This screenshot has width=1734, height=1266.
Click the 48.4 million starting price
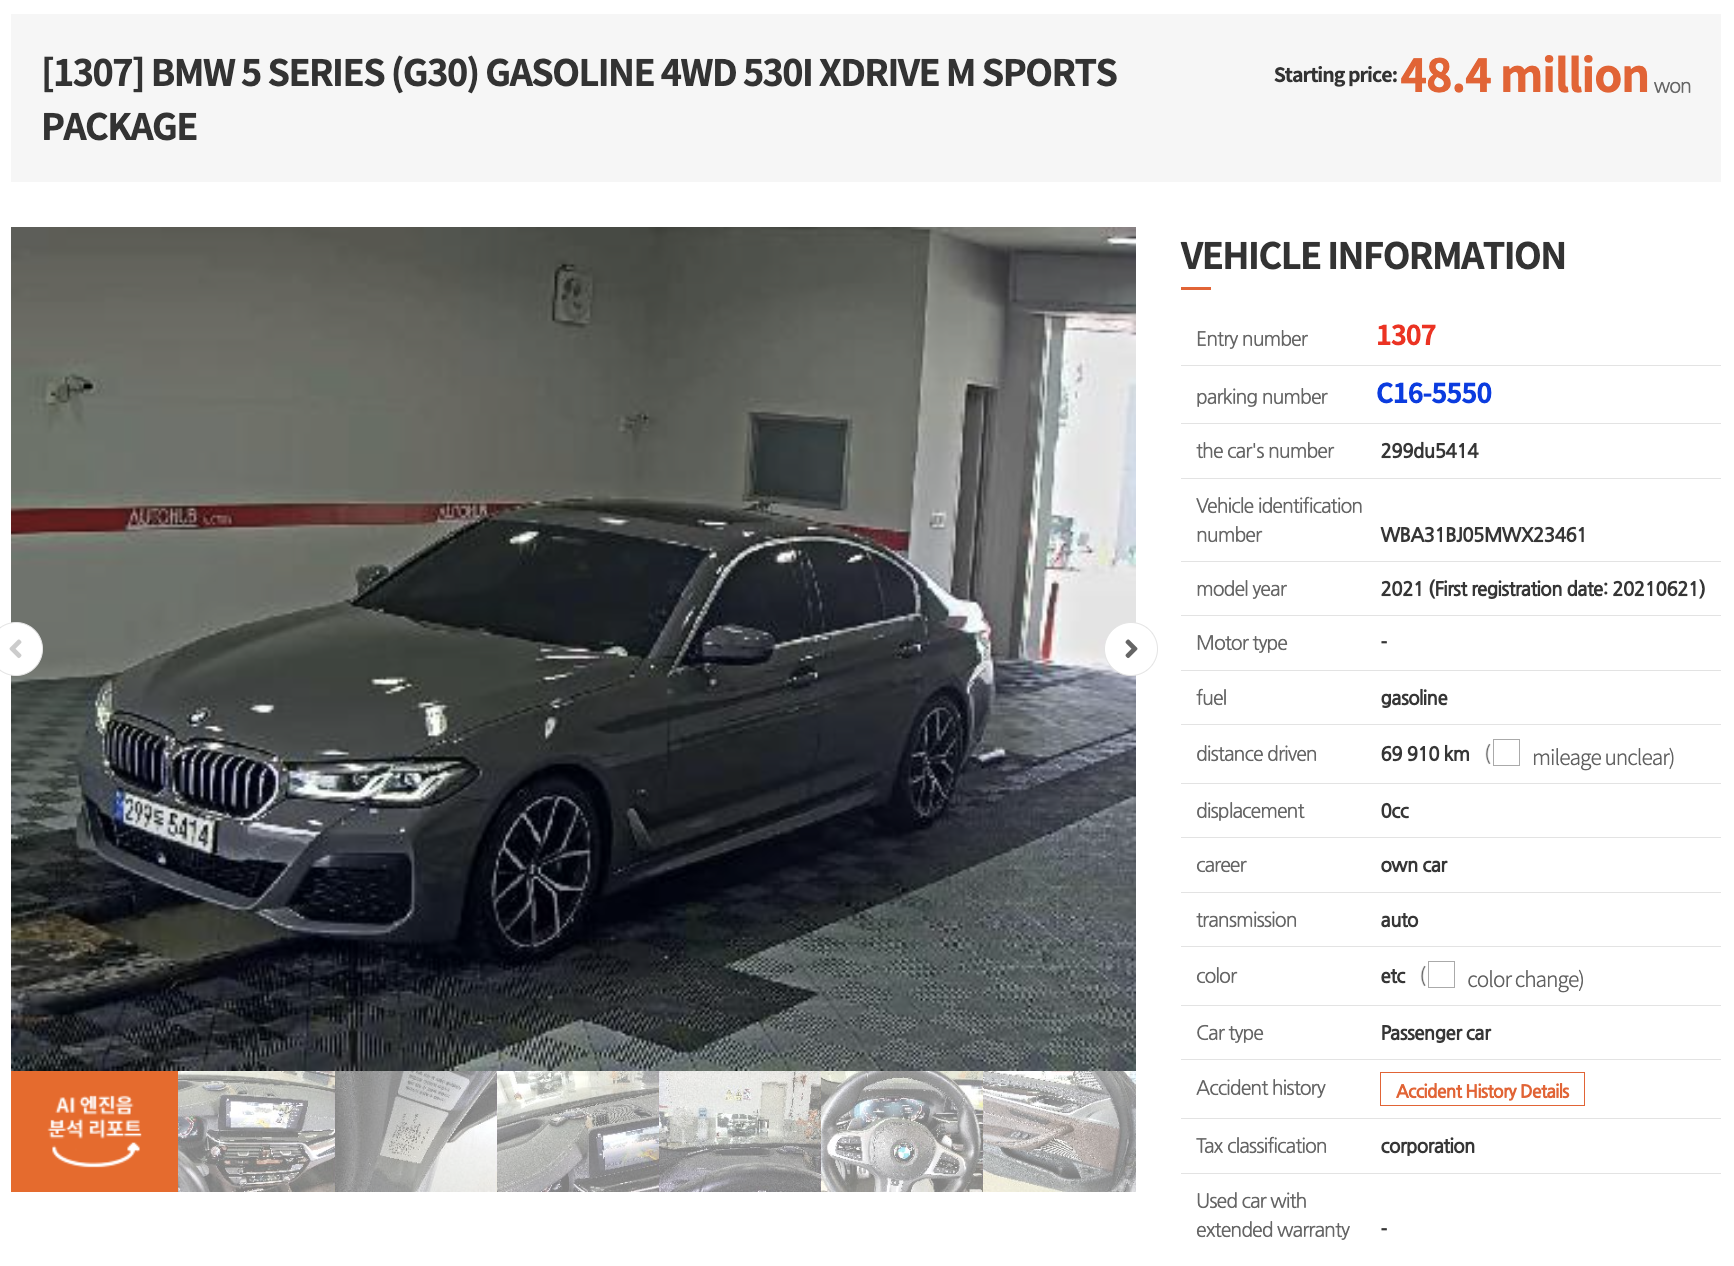(x=1524, y=76)
